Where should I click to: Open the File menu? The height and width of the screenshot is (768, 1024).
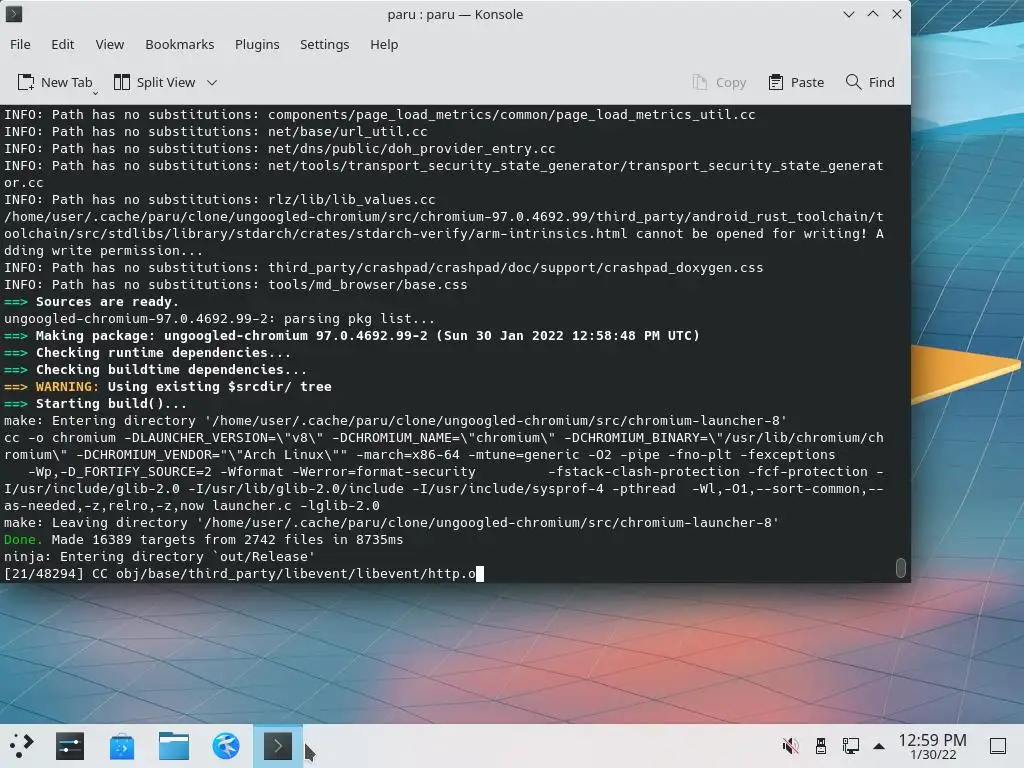[x=20, y=44]
